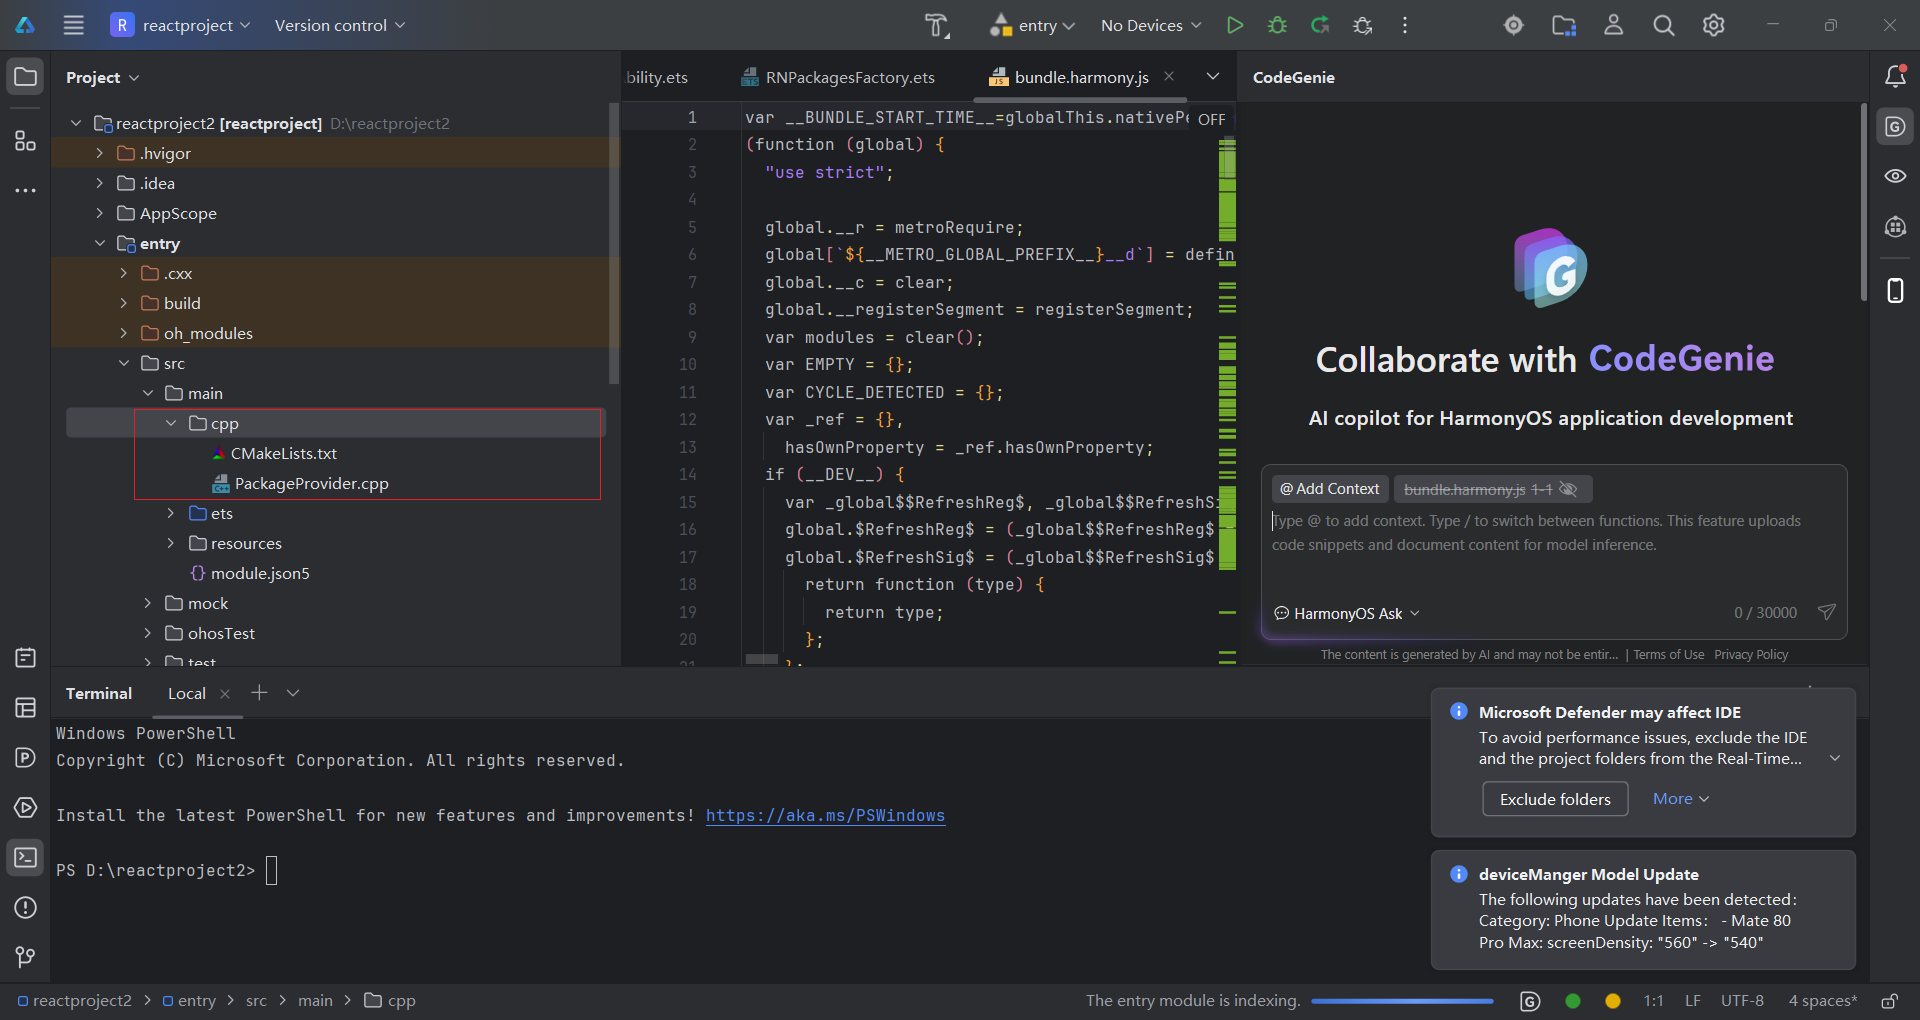Open the entry run configuration dropdown
This screenshot has width=1920, height=1020.
(1032, 25)
